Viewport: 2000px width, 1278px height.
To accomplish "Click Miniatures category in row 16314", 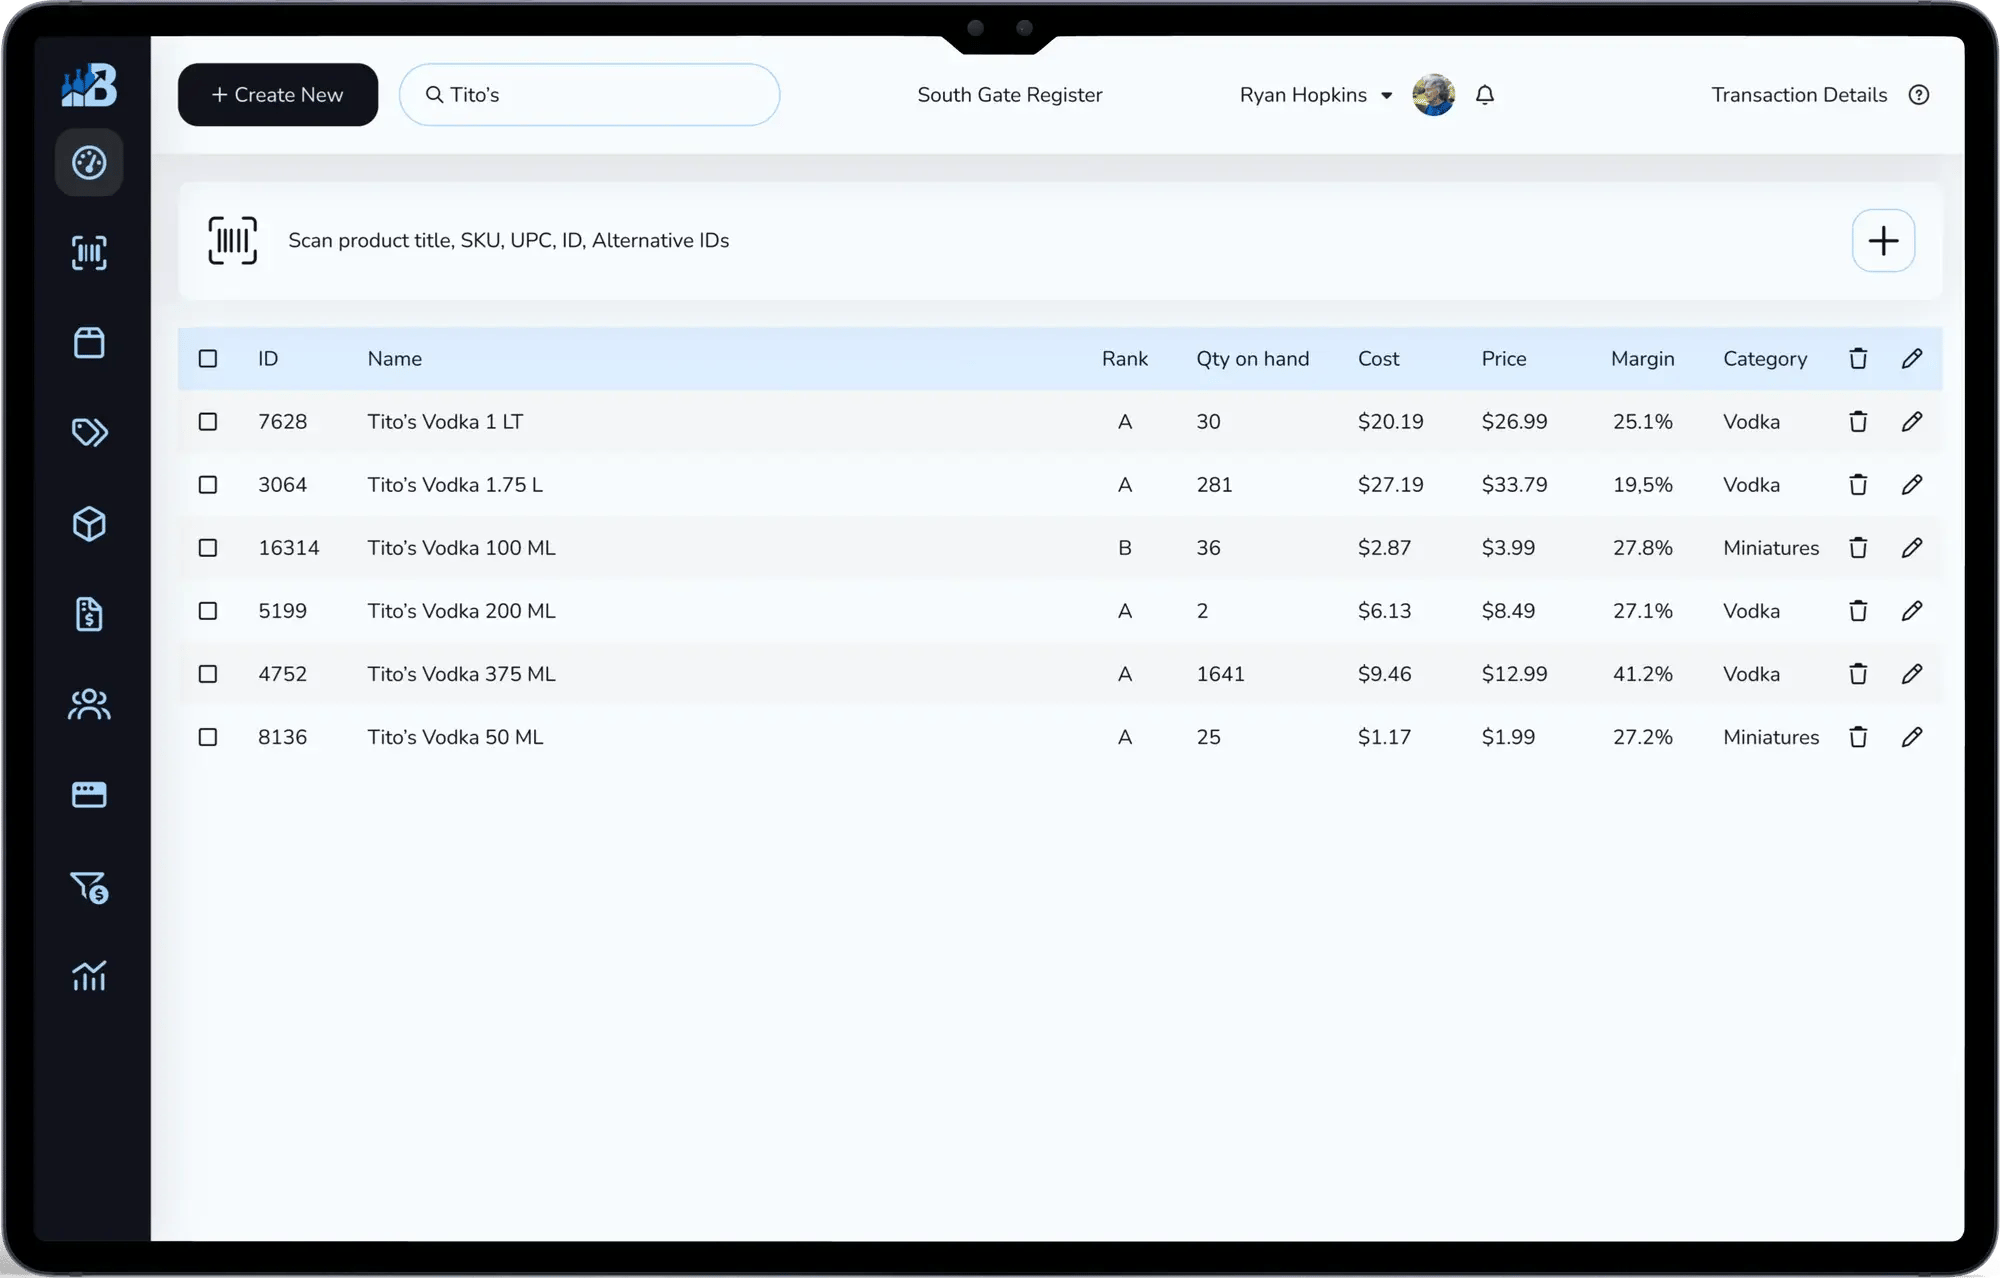I will pyautogui.click(x=1770, y=547).
